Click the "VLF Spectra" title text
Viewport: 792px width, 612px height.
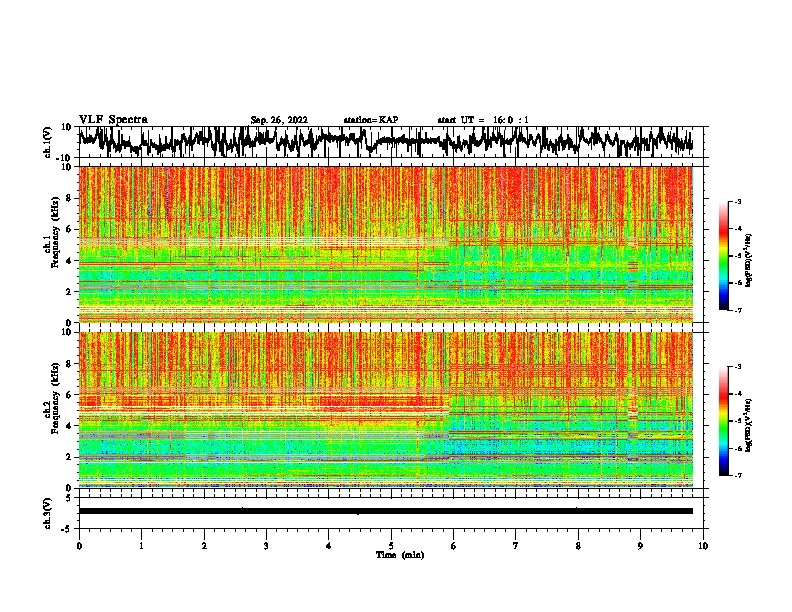click(x=113, y=120)
